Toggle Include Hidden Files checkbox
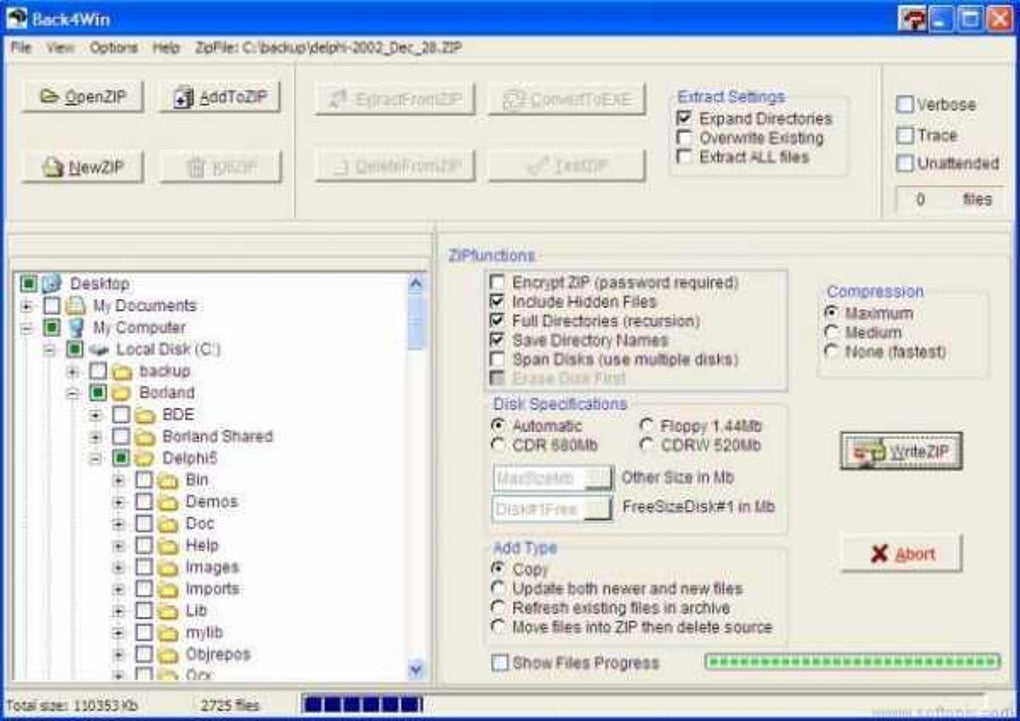The image size is (1020, 721). 497,301
